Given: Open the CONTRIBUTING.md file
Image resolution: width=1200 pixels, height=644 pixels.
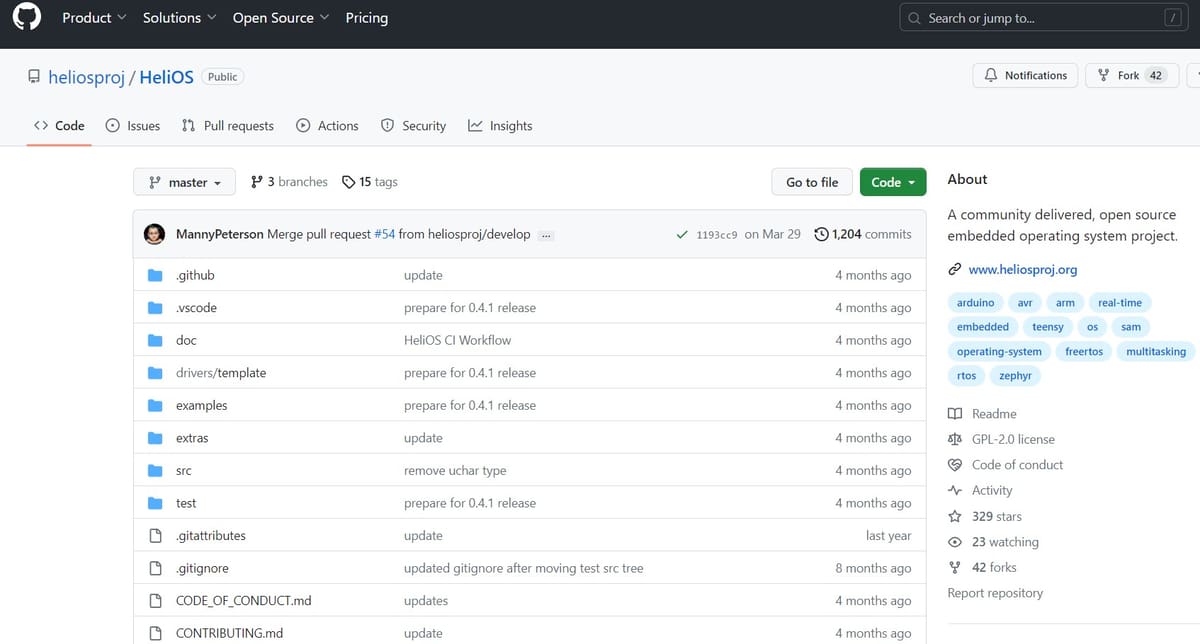Looking at the screenshot, I should pos(229,633).
